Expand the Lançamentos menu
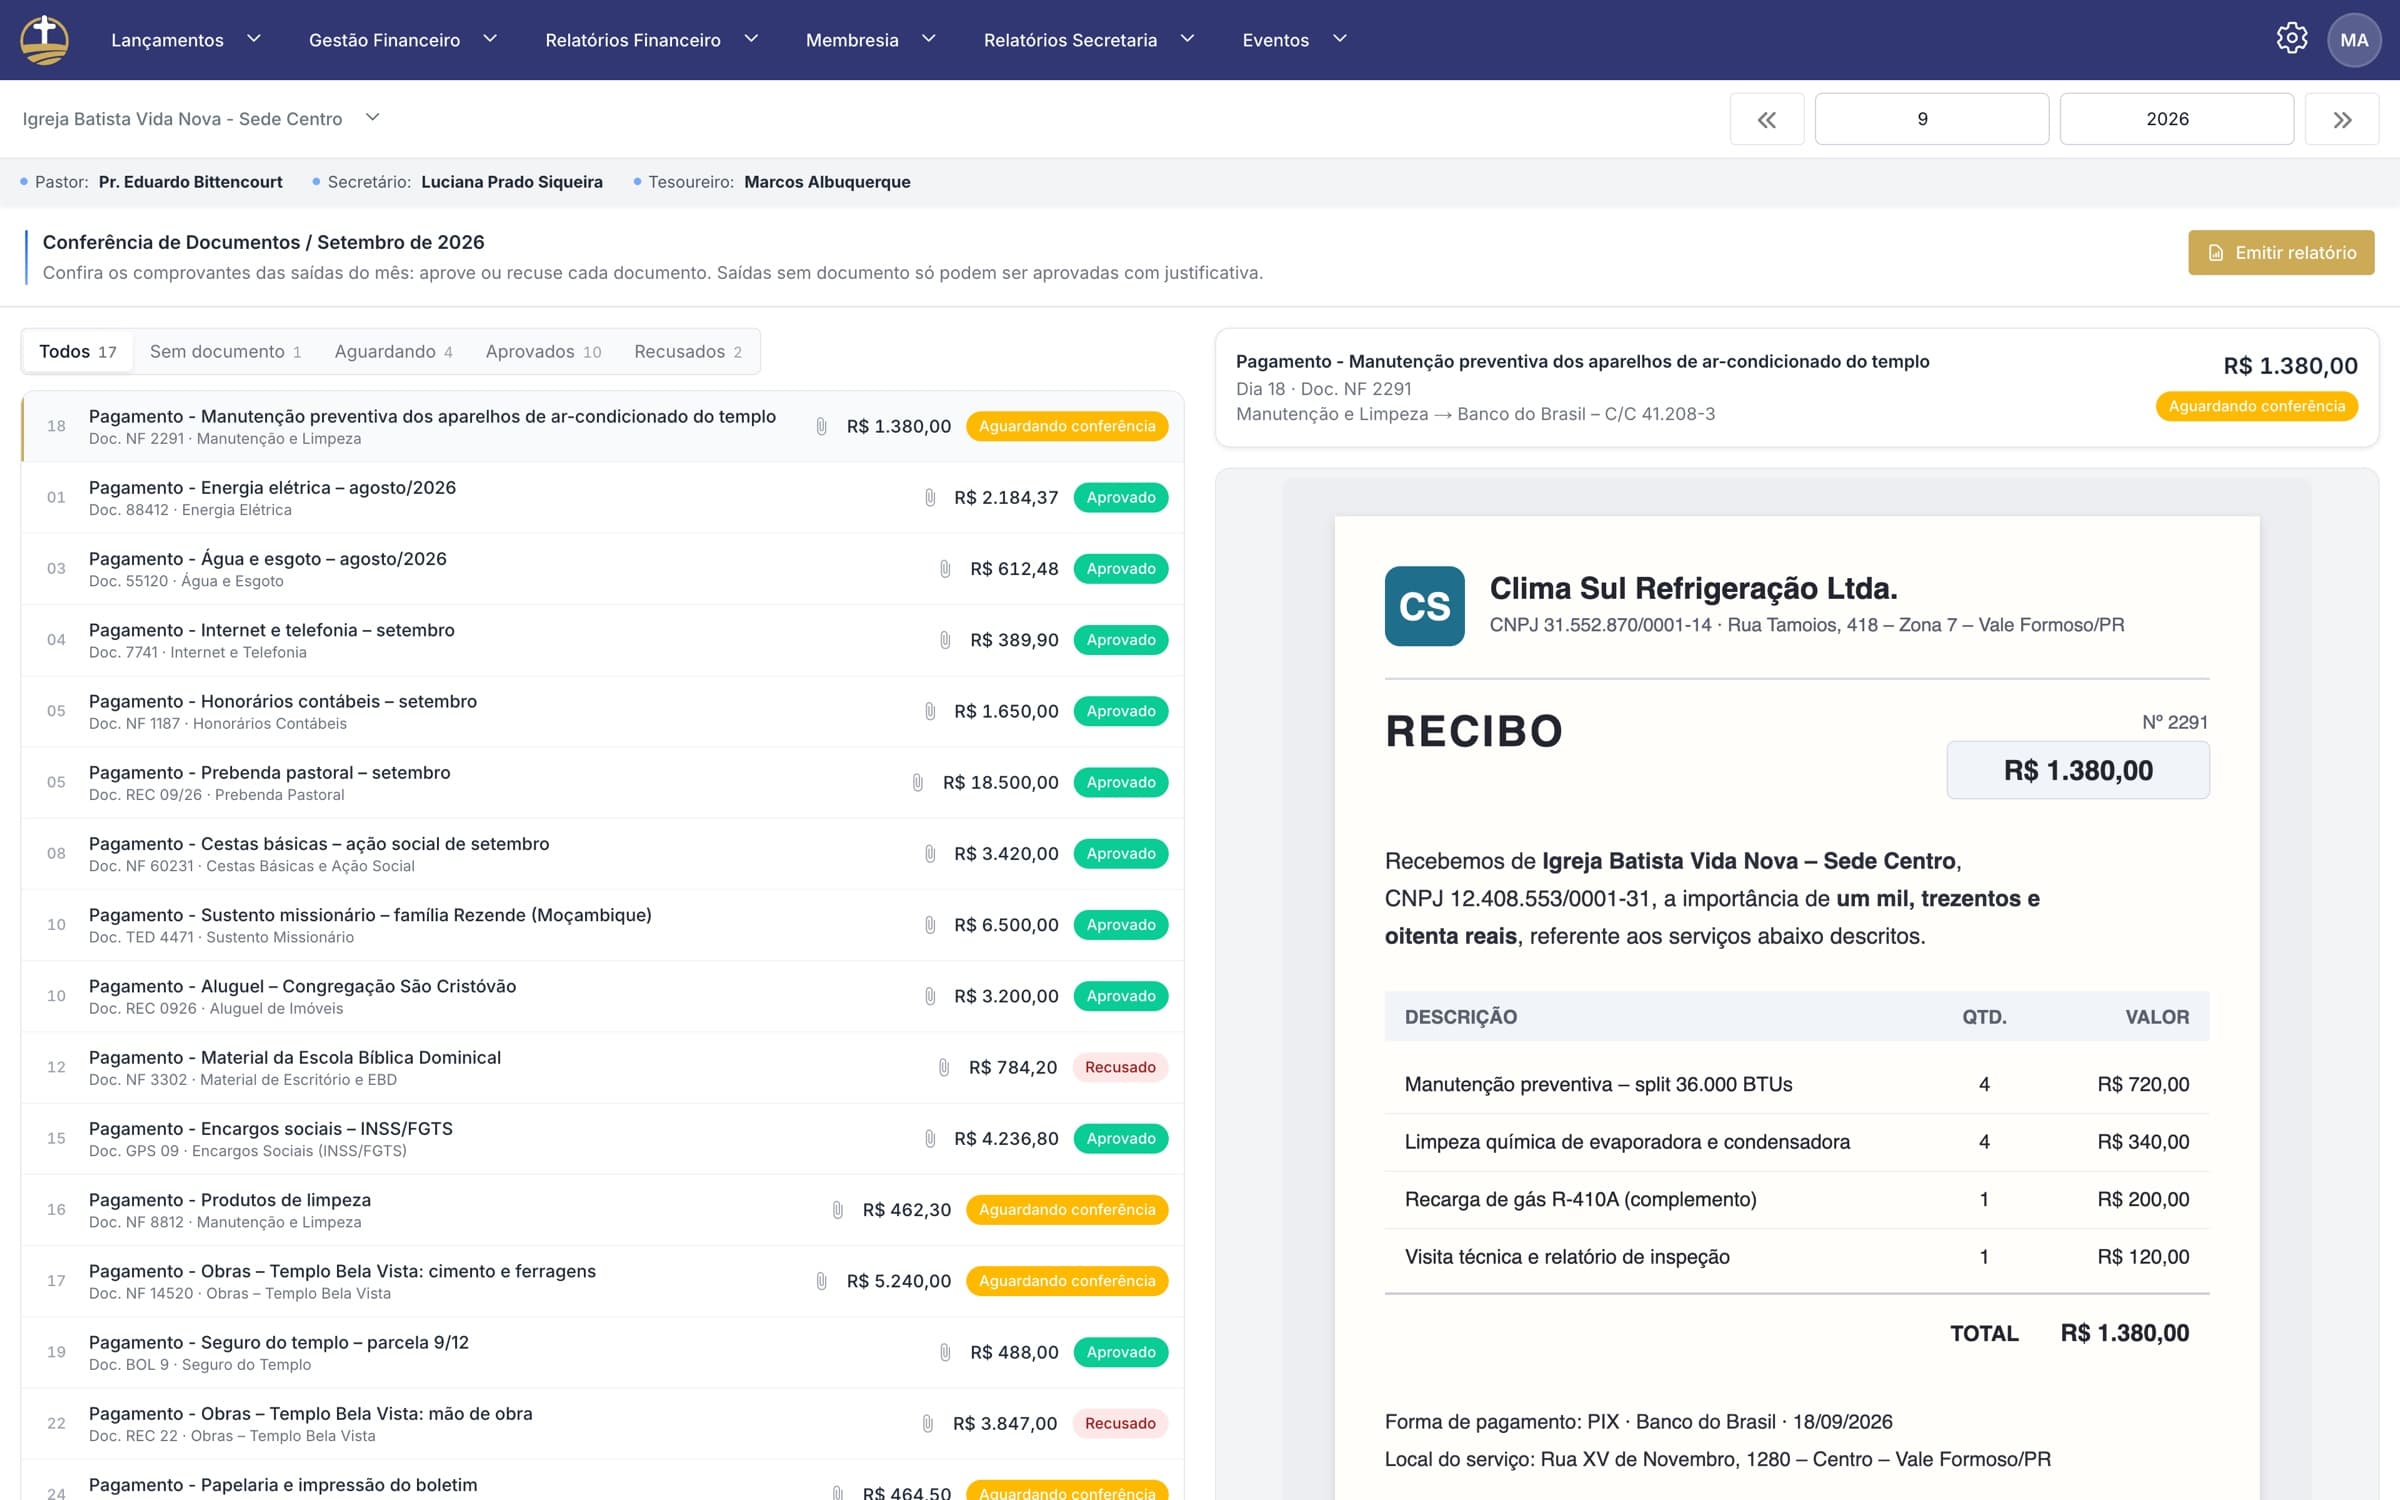This screenshot has width=2400, height=1500. point(186,40)
